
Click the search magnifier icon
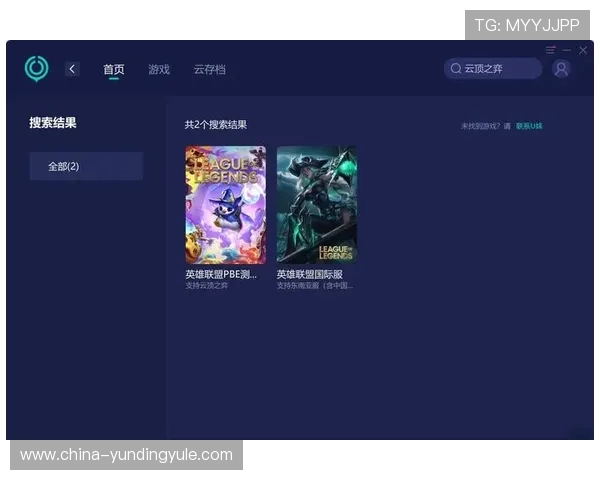[455, 69]
